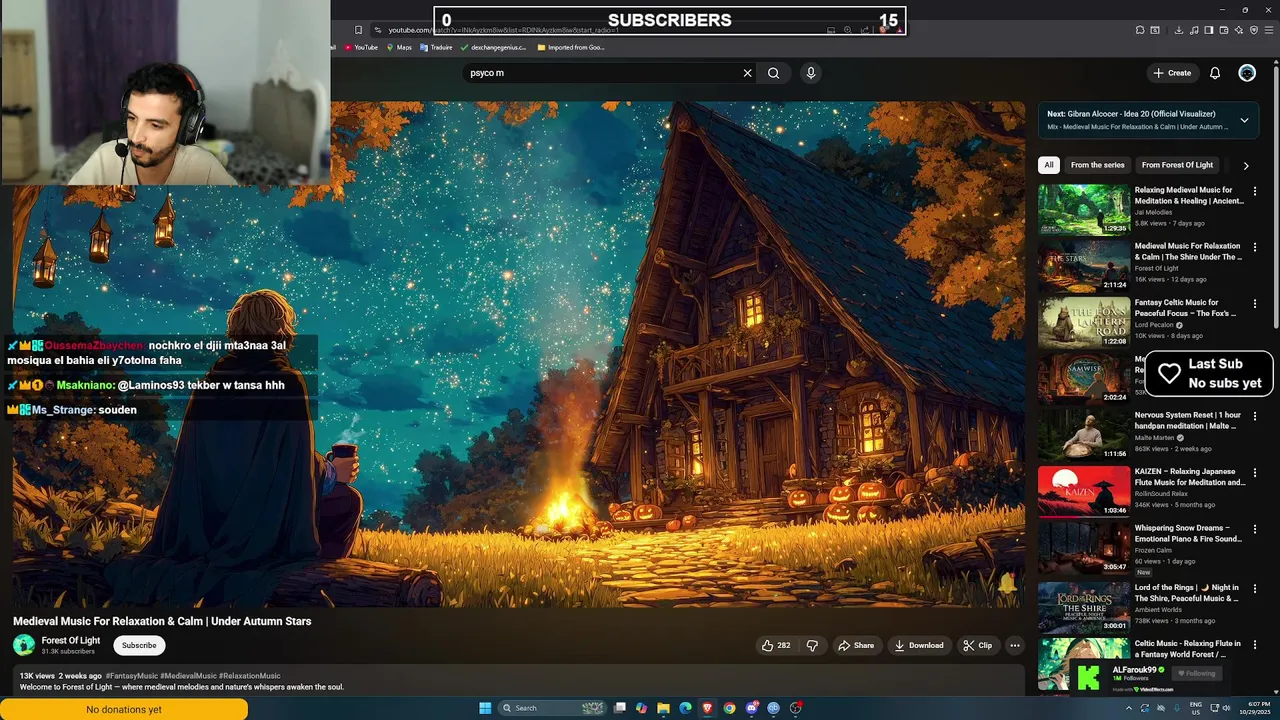1280x720 pixels.
Task: Click #FantasyMusic hashtag in description
Action: coord(133,676)
